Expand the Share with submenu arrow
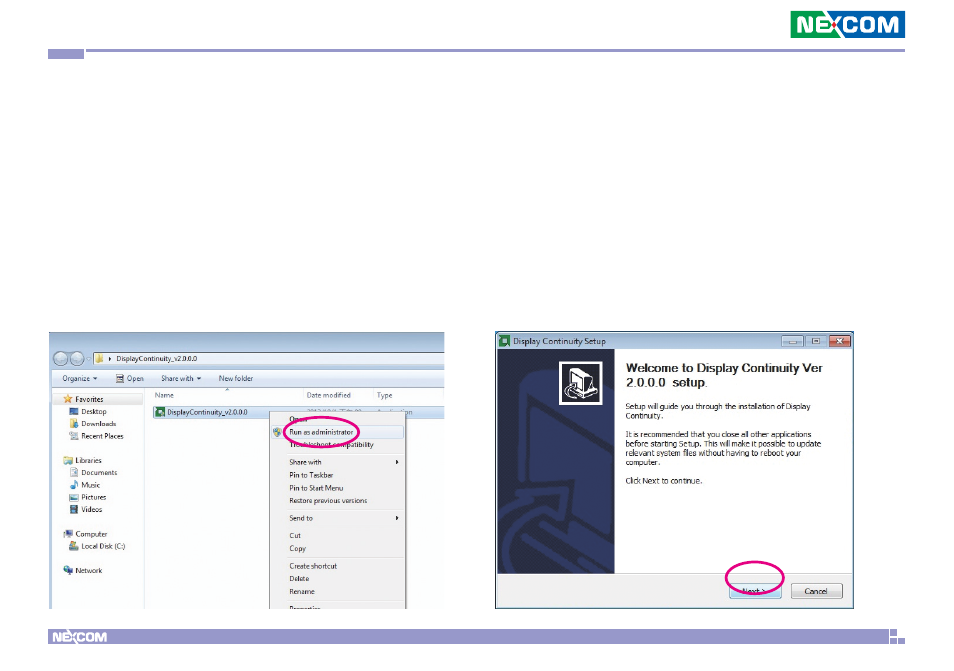Viewport: 954px width, 671px height. [397, 462]
